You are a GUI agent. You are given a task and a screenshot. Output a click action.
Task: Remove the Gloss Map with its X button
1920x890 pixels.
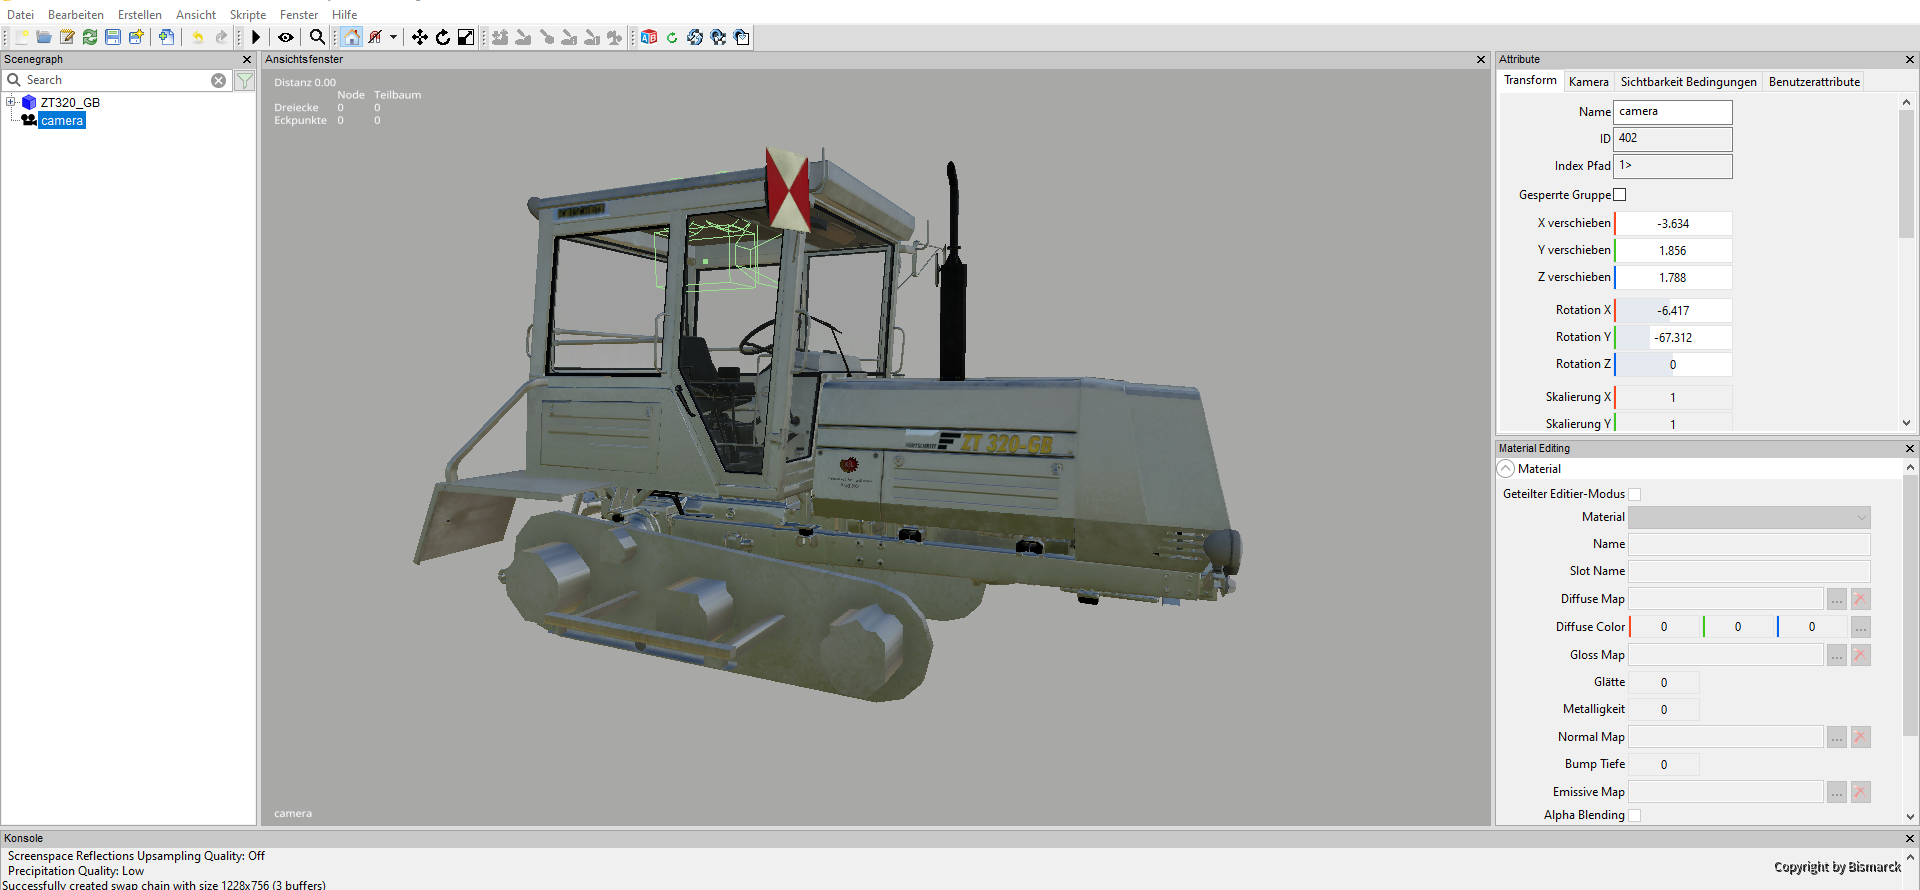(1861, 655)
